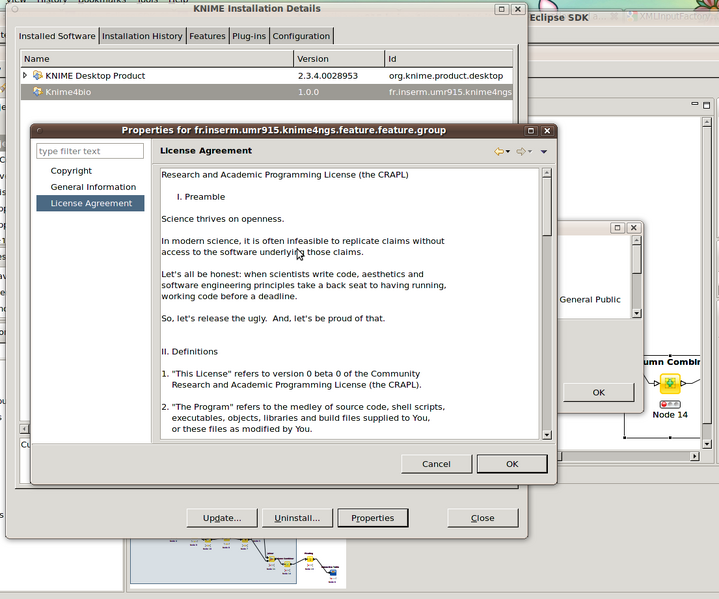Select Copyright in the properties tree
719x599 pixels.
point(71,171)
